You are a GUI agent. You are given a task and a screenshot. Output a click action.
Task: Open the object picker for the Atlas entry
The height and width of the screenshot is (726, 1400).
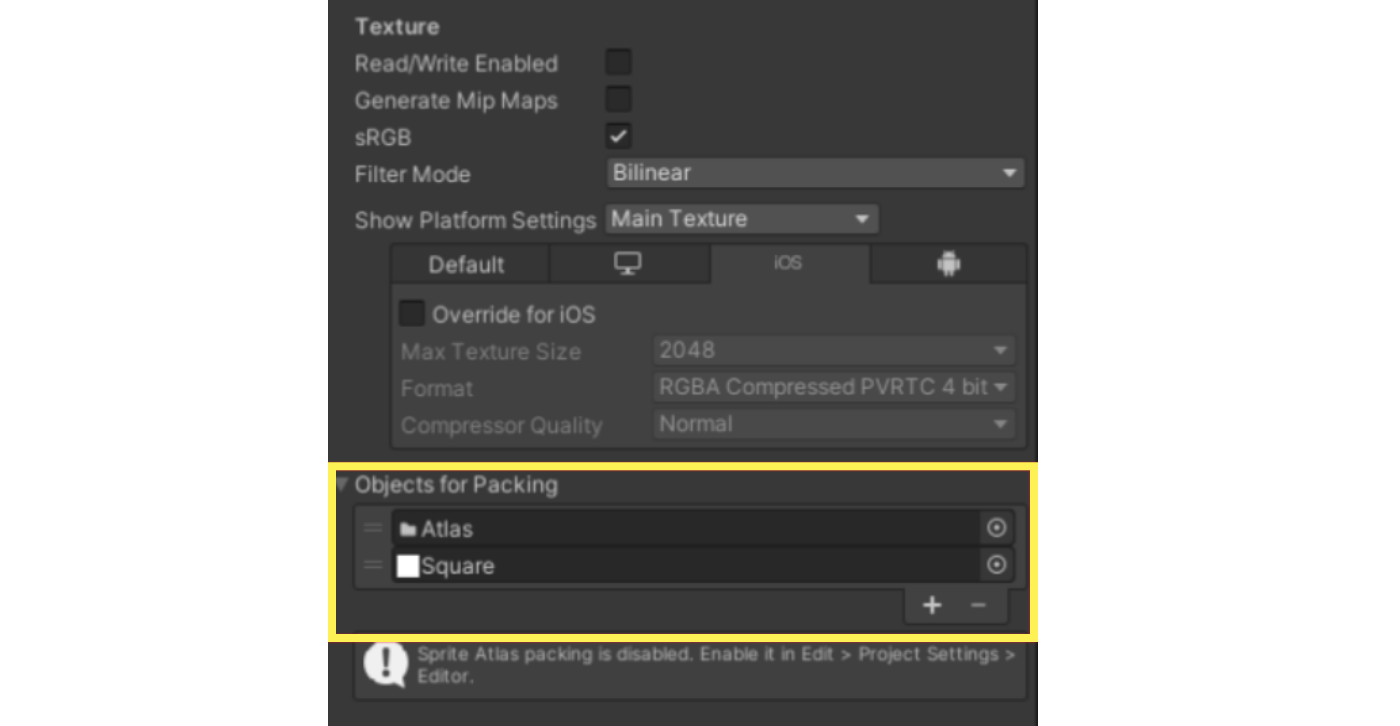pos(996,528)
